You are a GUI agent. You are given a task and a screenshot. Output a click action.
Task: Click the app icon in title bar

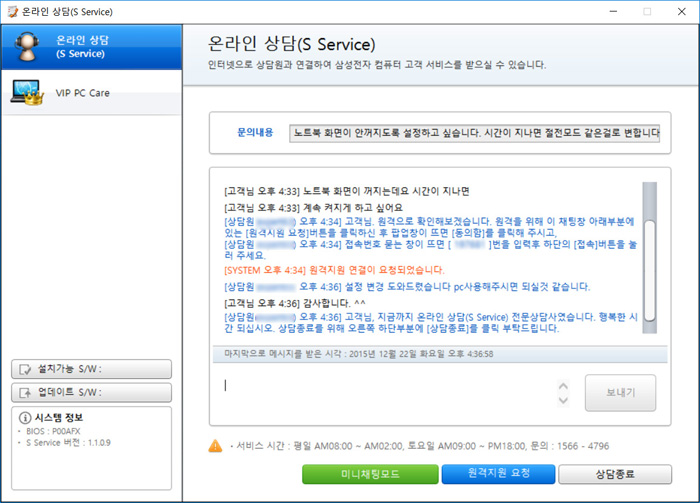12,12
